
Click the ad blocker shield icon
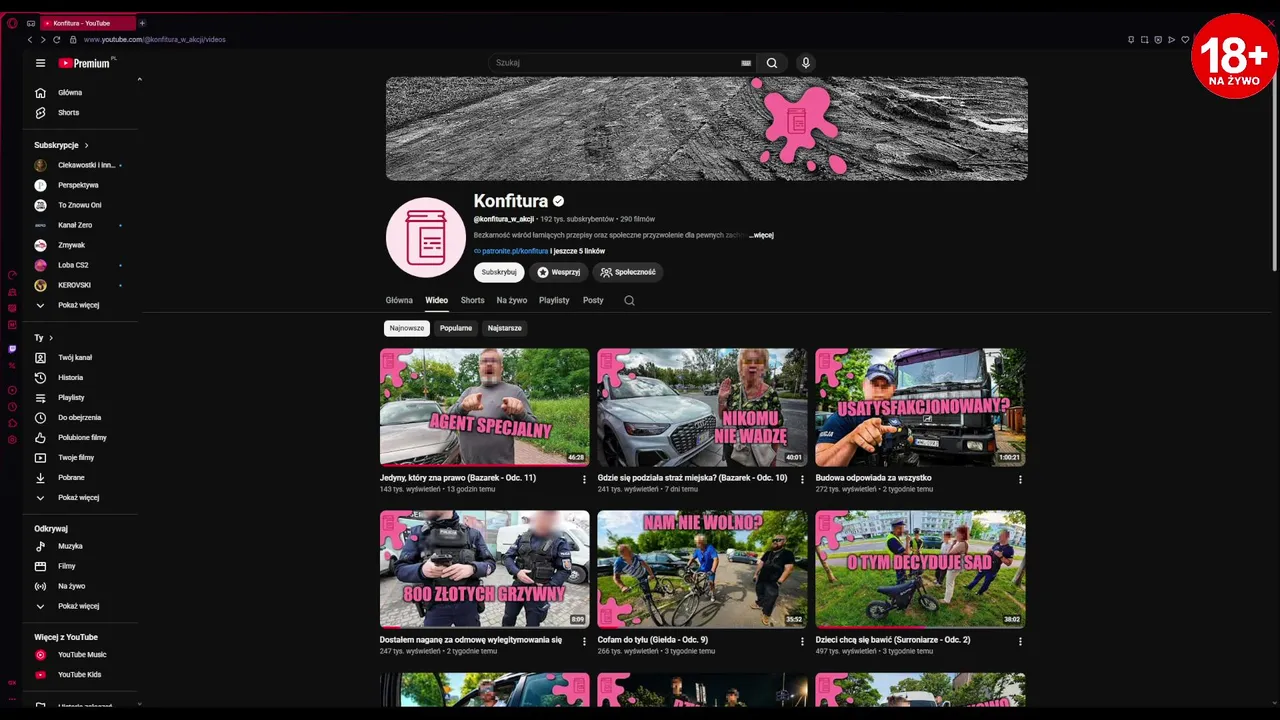coord(1158,40)
